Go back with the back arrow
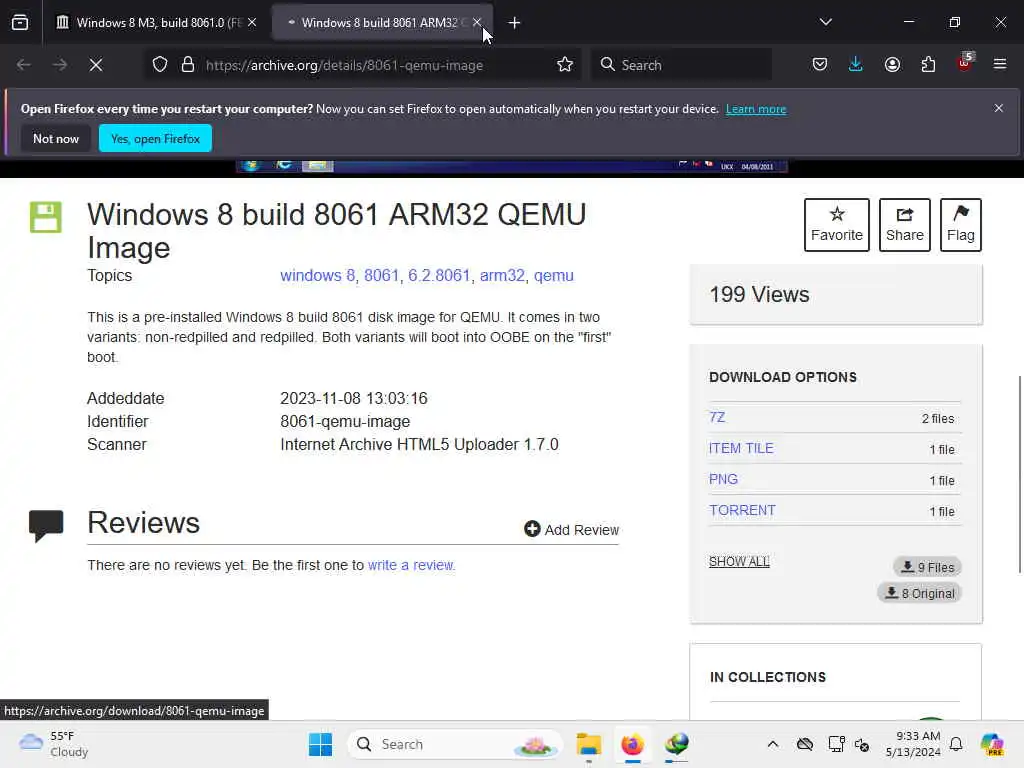Image resolution: width=1024 pixels, height=768 pixels. pos(24,65)
